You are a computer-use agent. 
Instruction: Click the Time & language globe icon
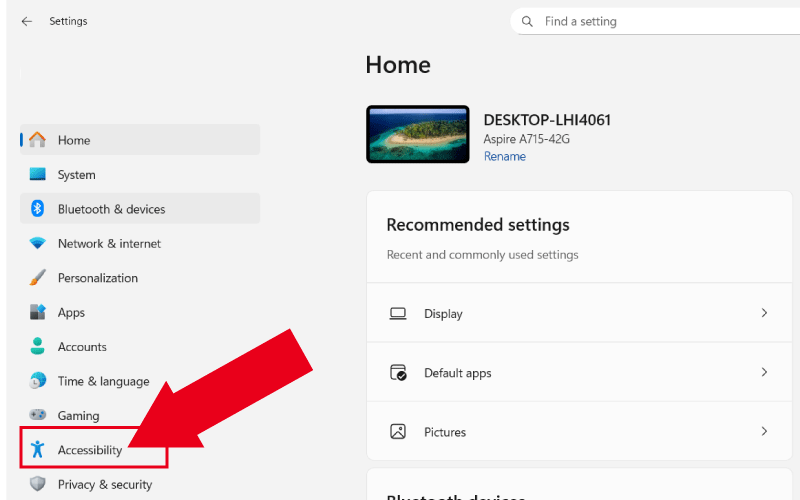pyautogui.click(x=38, y=381)
